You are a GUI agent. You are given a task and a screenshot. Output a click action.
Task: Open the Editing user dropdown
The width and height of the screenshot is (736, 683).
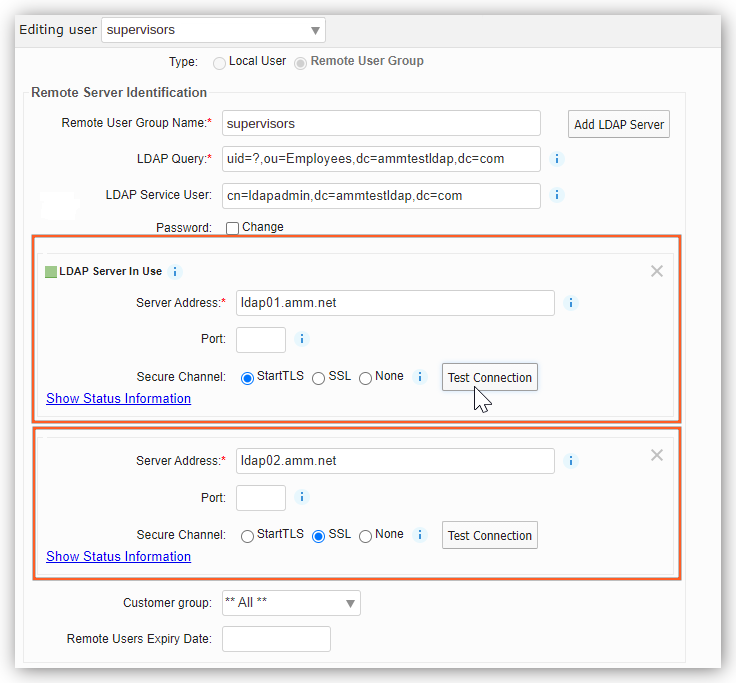213,30
